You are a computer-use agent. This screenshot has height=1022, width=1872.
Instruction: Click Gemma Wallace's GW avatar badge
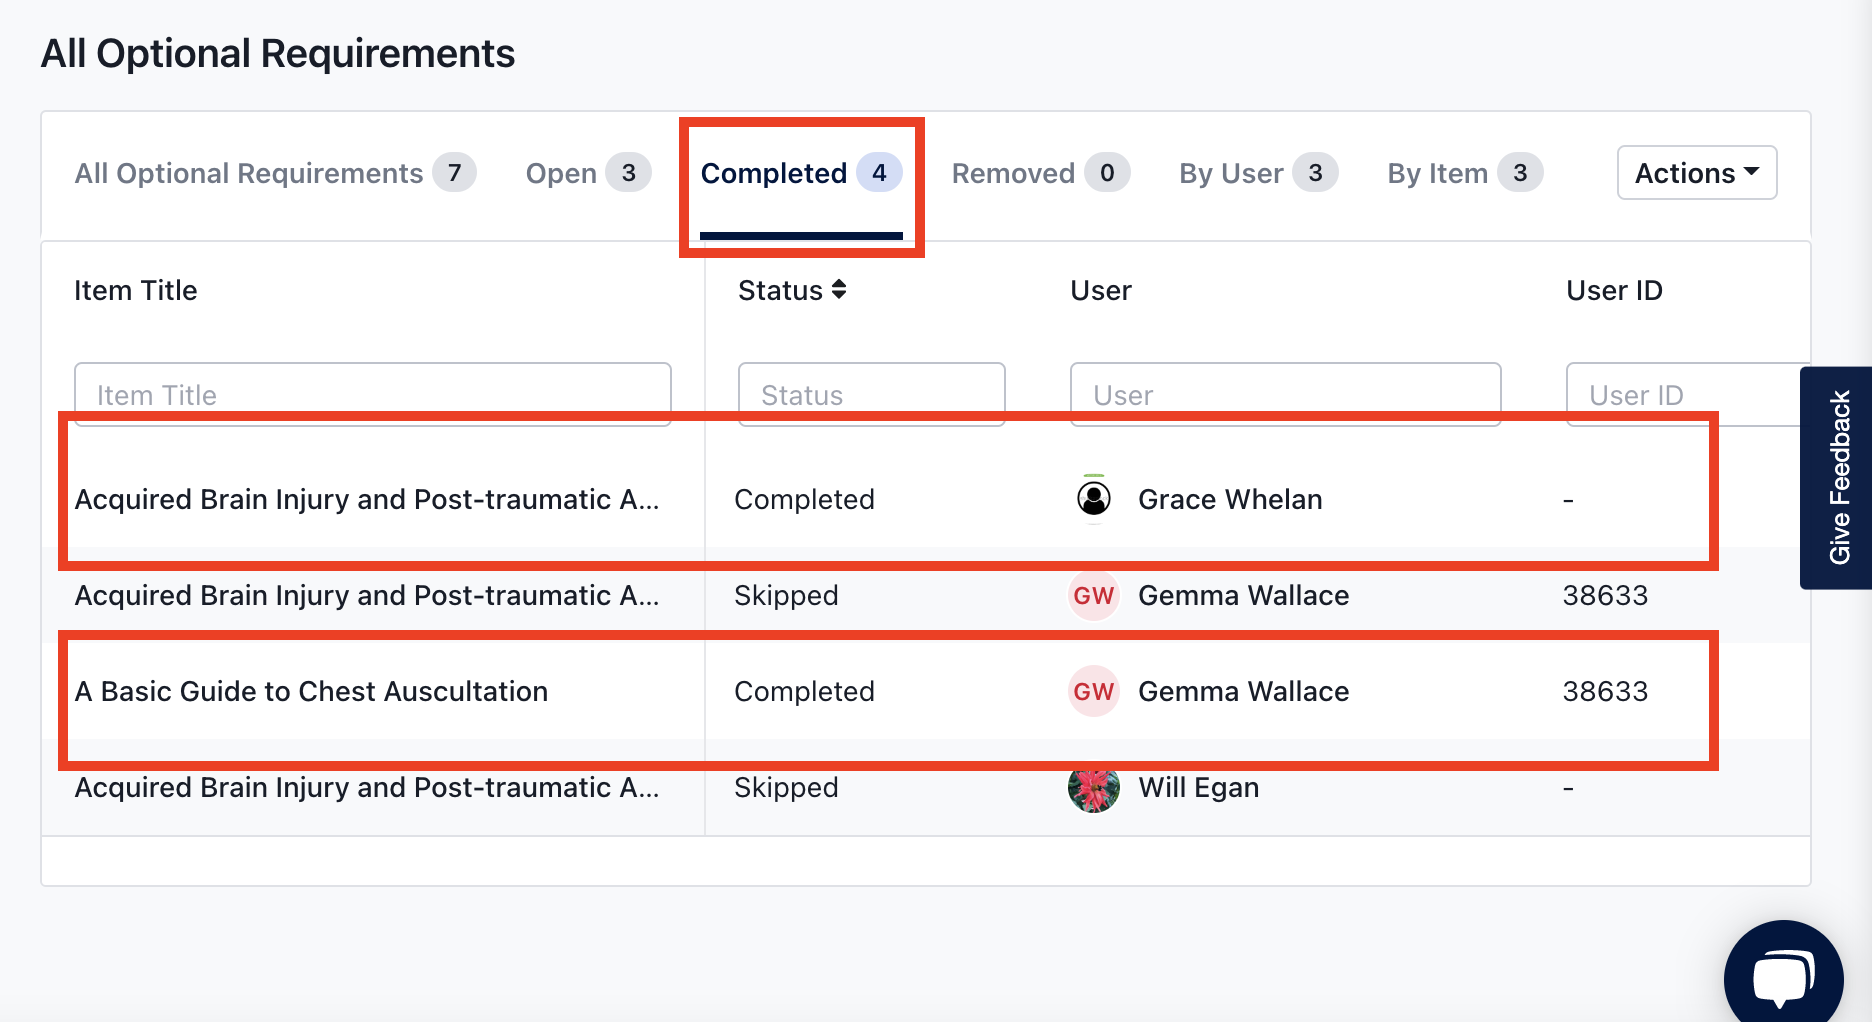1094,691
